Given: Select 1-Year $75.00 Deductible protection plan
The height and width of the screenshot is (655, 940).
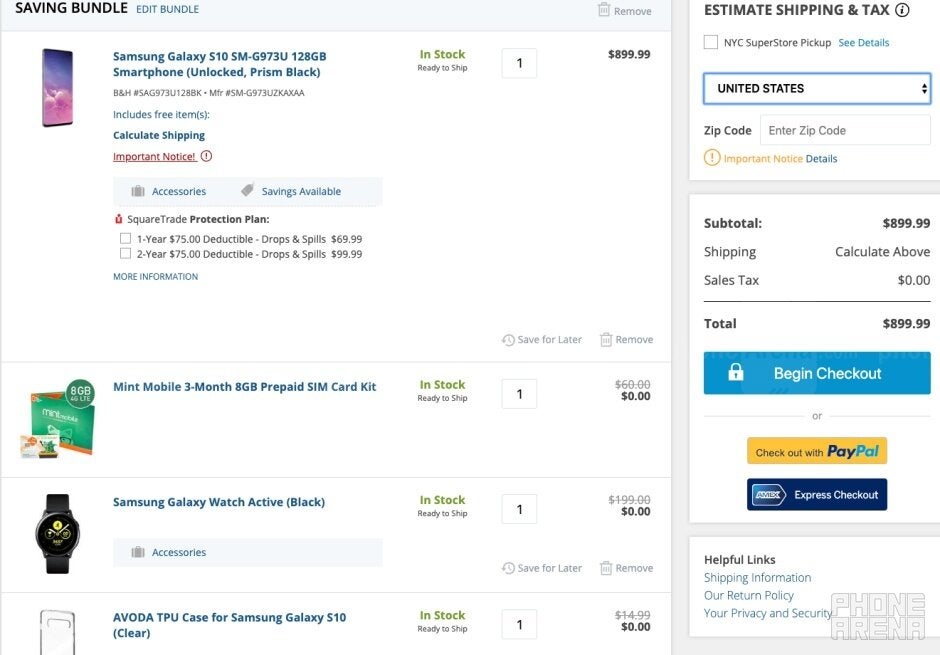Looking at the screenshot, I should pyautogui.click(x=125, y=239).
